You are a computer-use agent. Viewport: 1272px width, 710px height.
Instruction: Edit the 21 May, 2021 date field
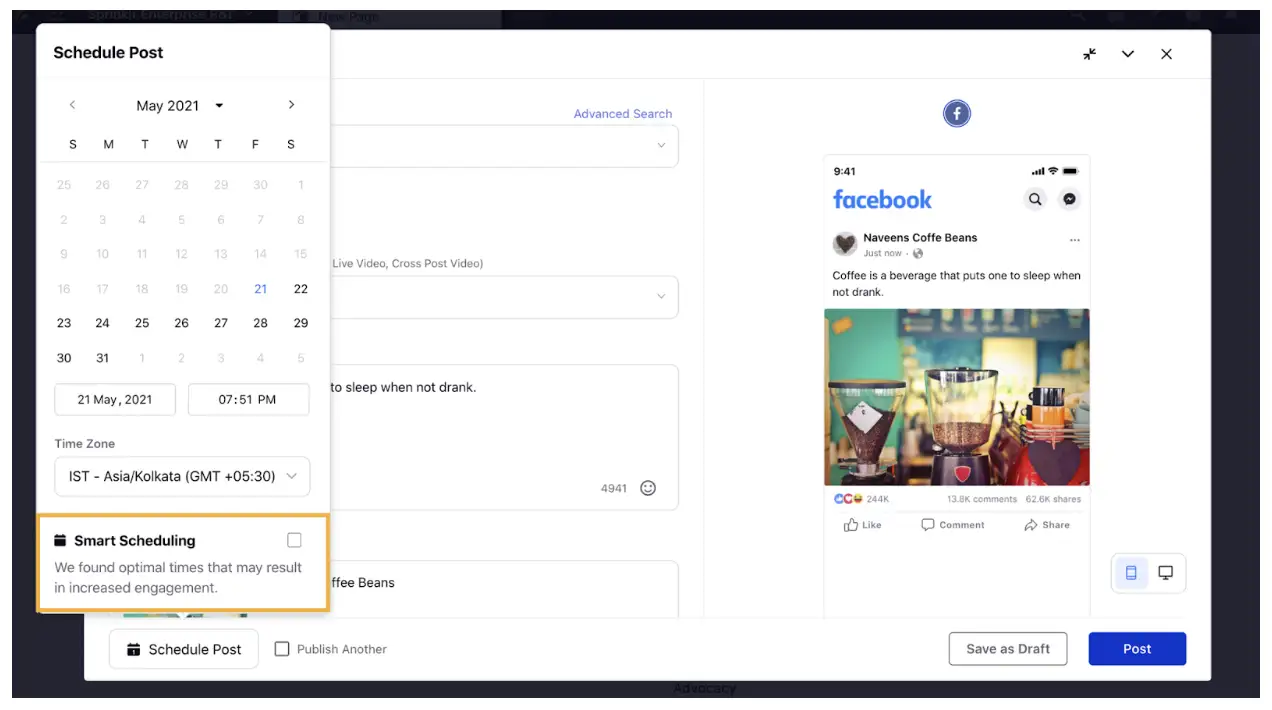pos(115,399)
